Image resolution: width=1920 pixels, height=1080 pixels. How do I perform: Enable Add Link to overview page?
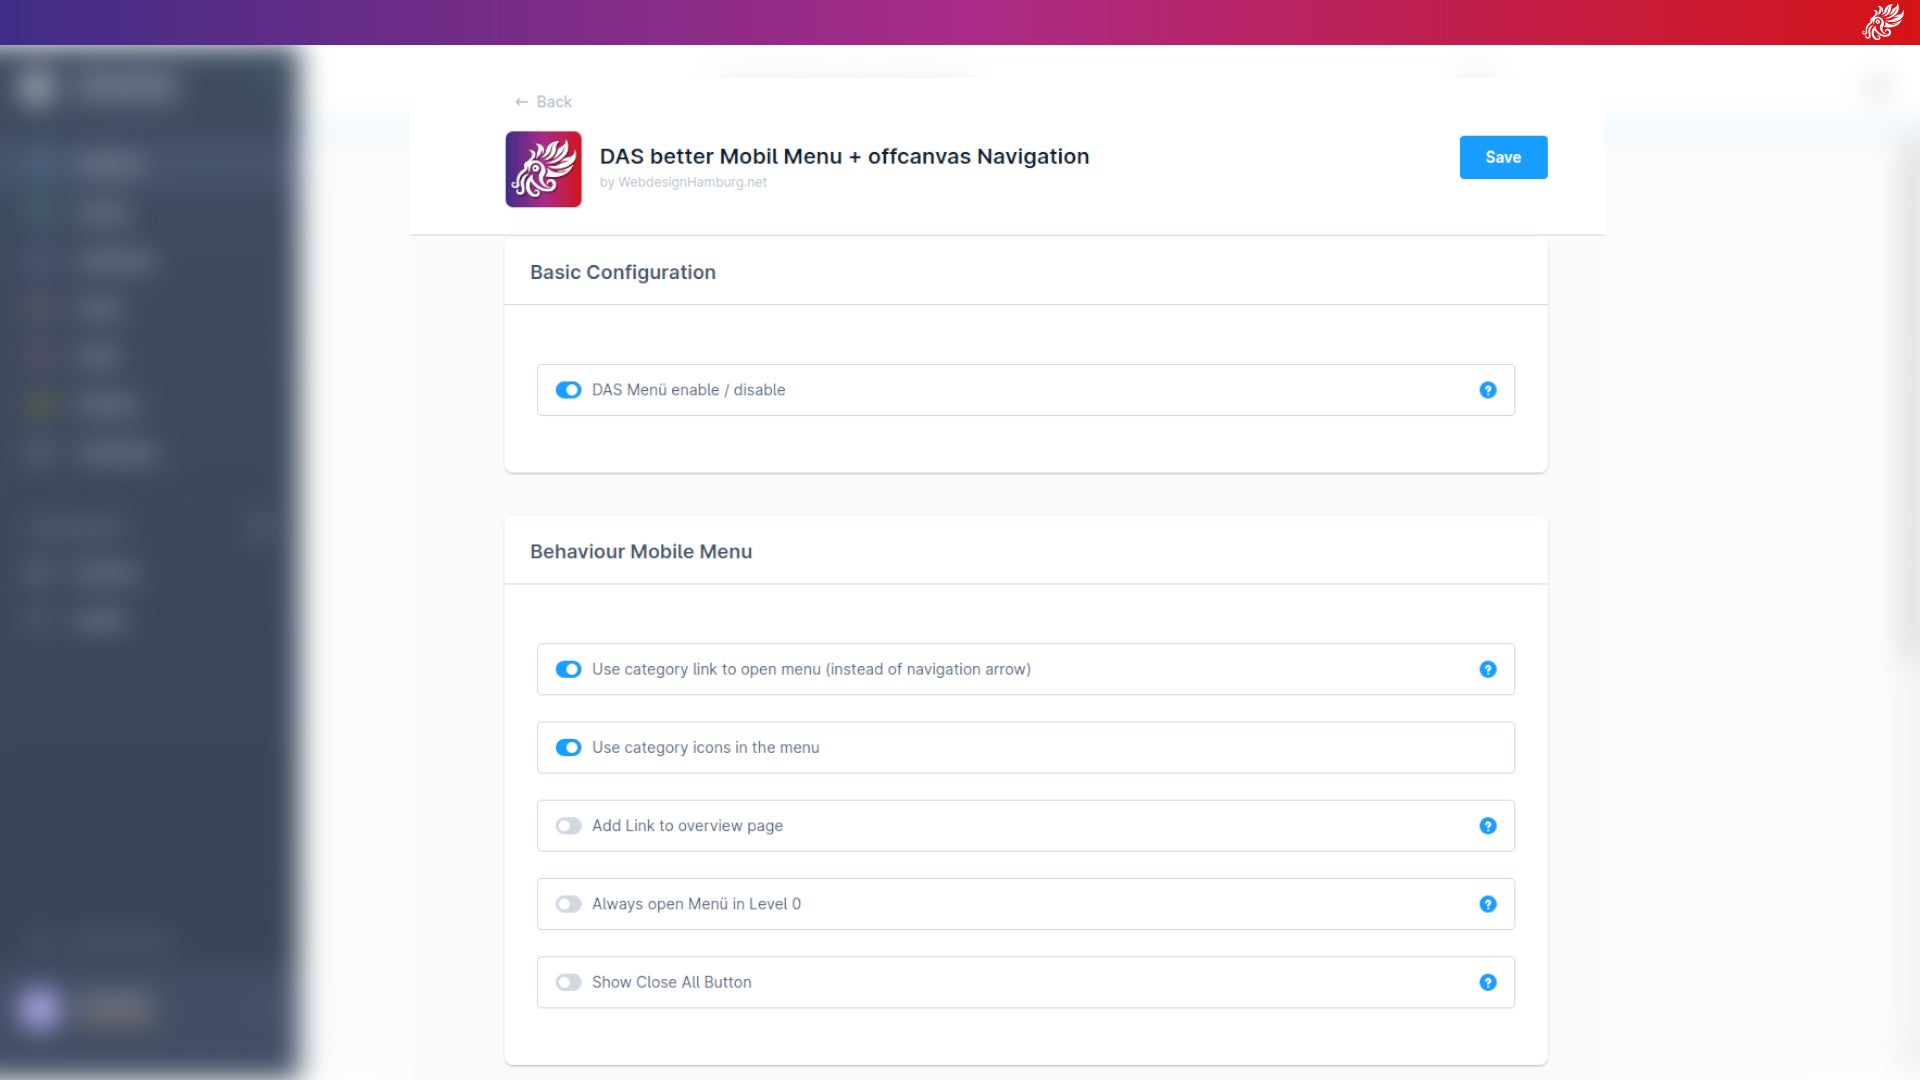pos(568,826)
